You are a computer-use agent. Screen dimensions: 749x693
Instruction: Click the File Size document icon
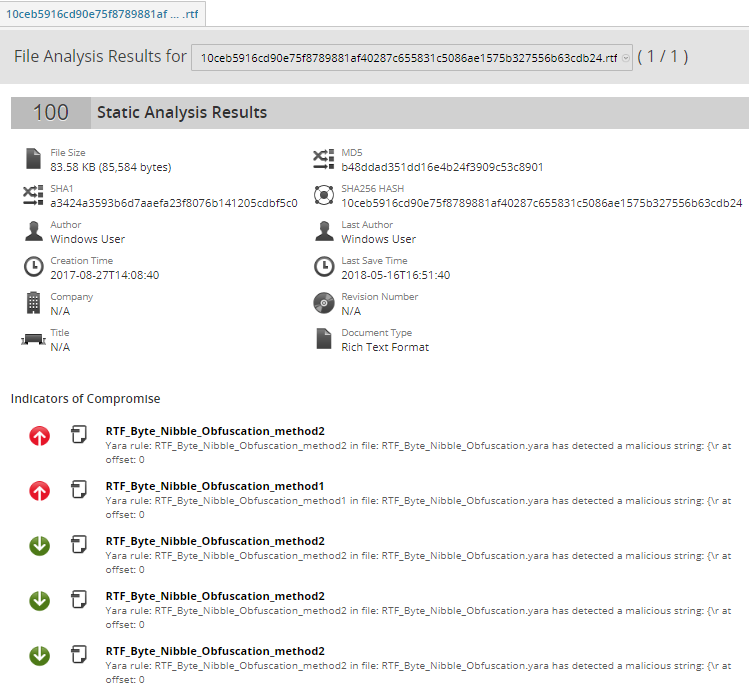(x=33, y=159)
